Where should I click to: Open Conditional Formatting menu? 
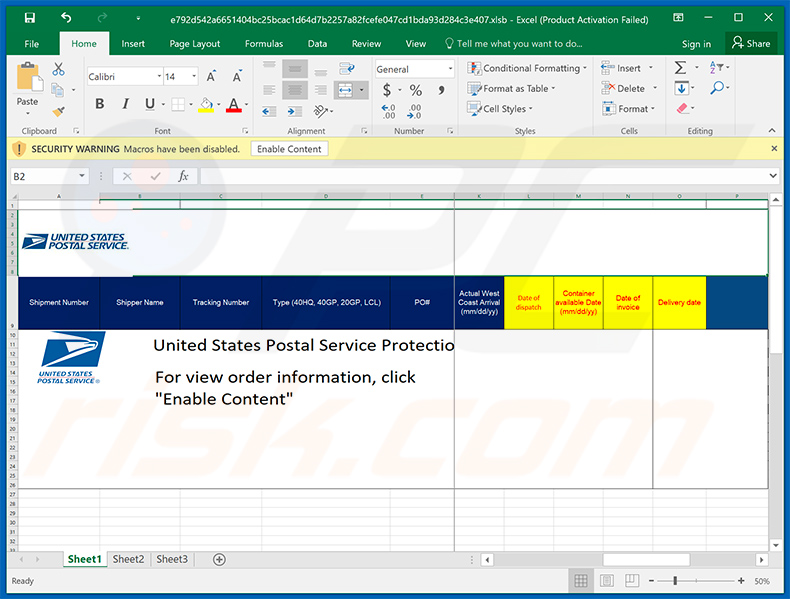point(527,68)
